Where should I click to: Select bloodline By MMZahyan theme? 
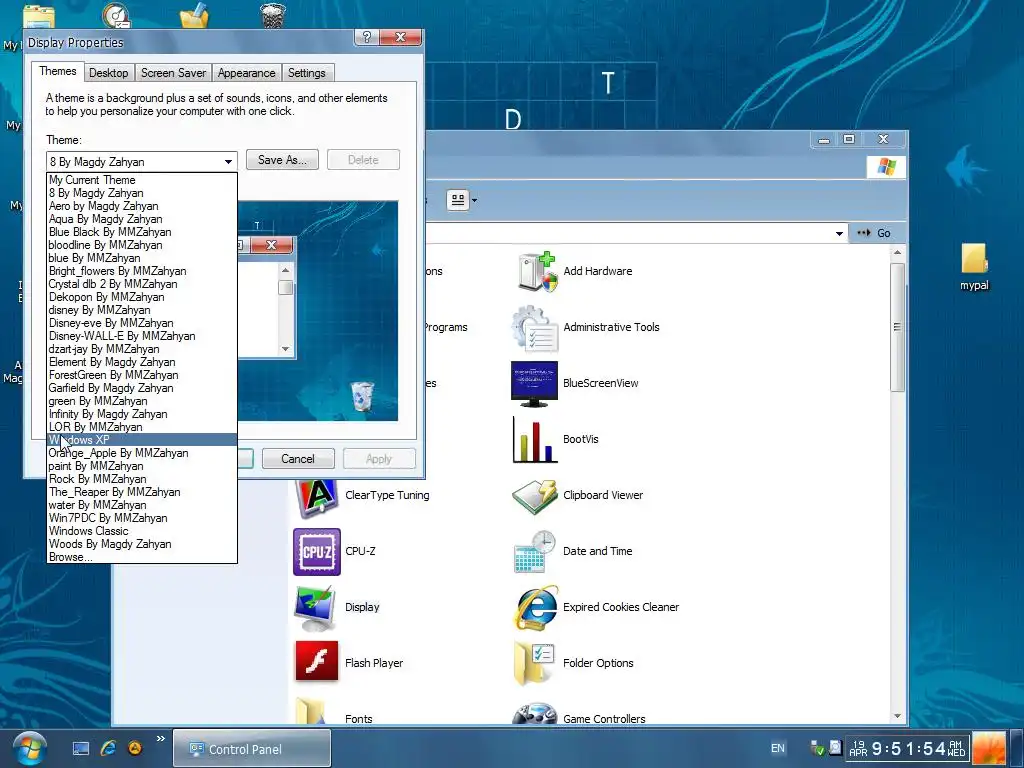[142, 245]
